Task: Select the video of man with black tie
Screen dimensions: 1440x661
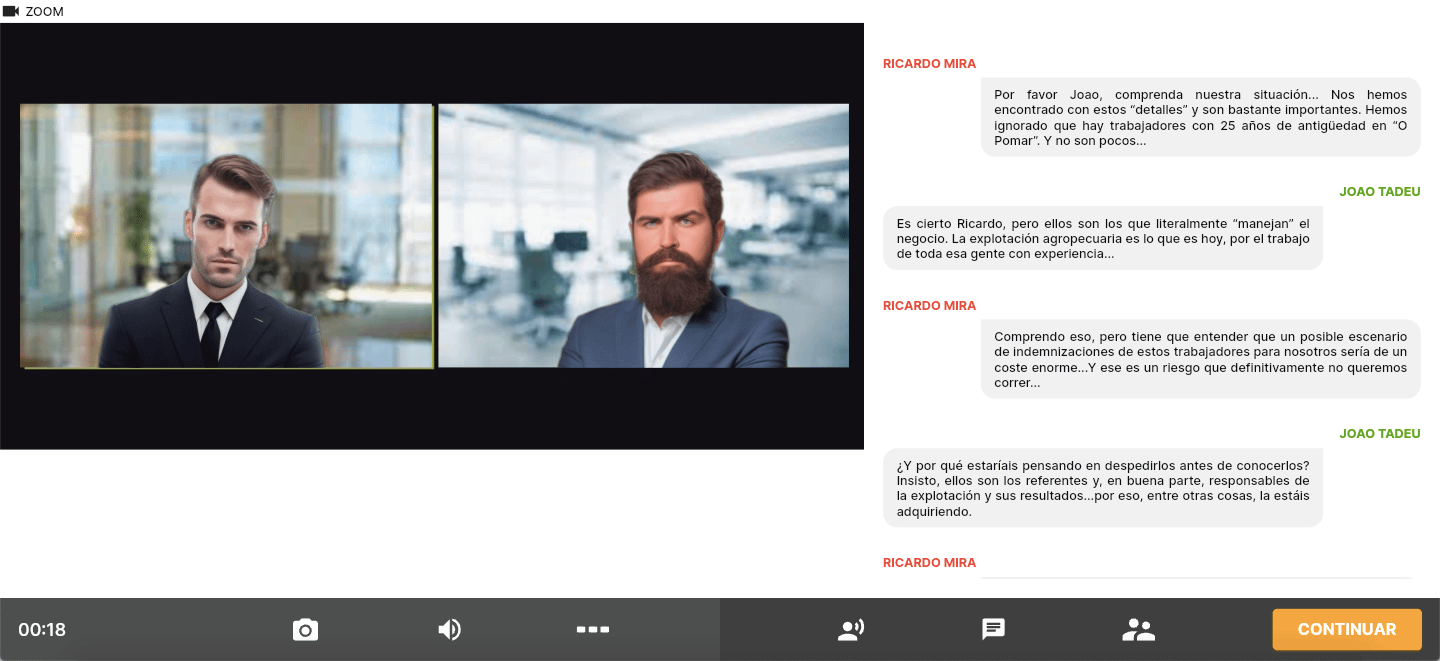Action: click(x=227, y=236)
